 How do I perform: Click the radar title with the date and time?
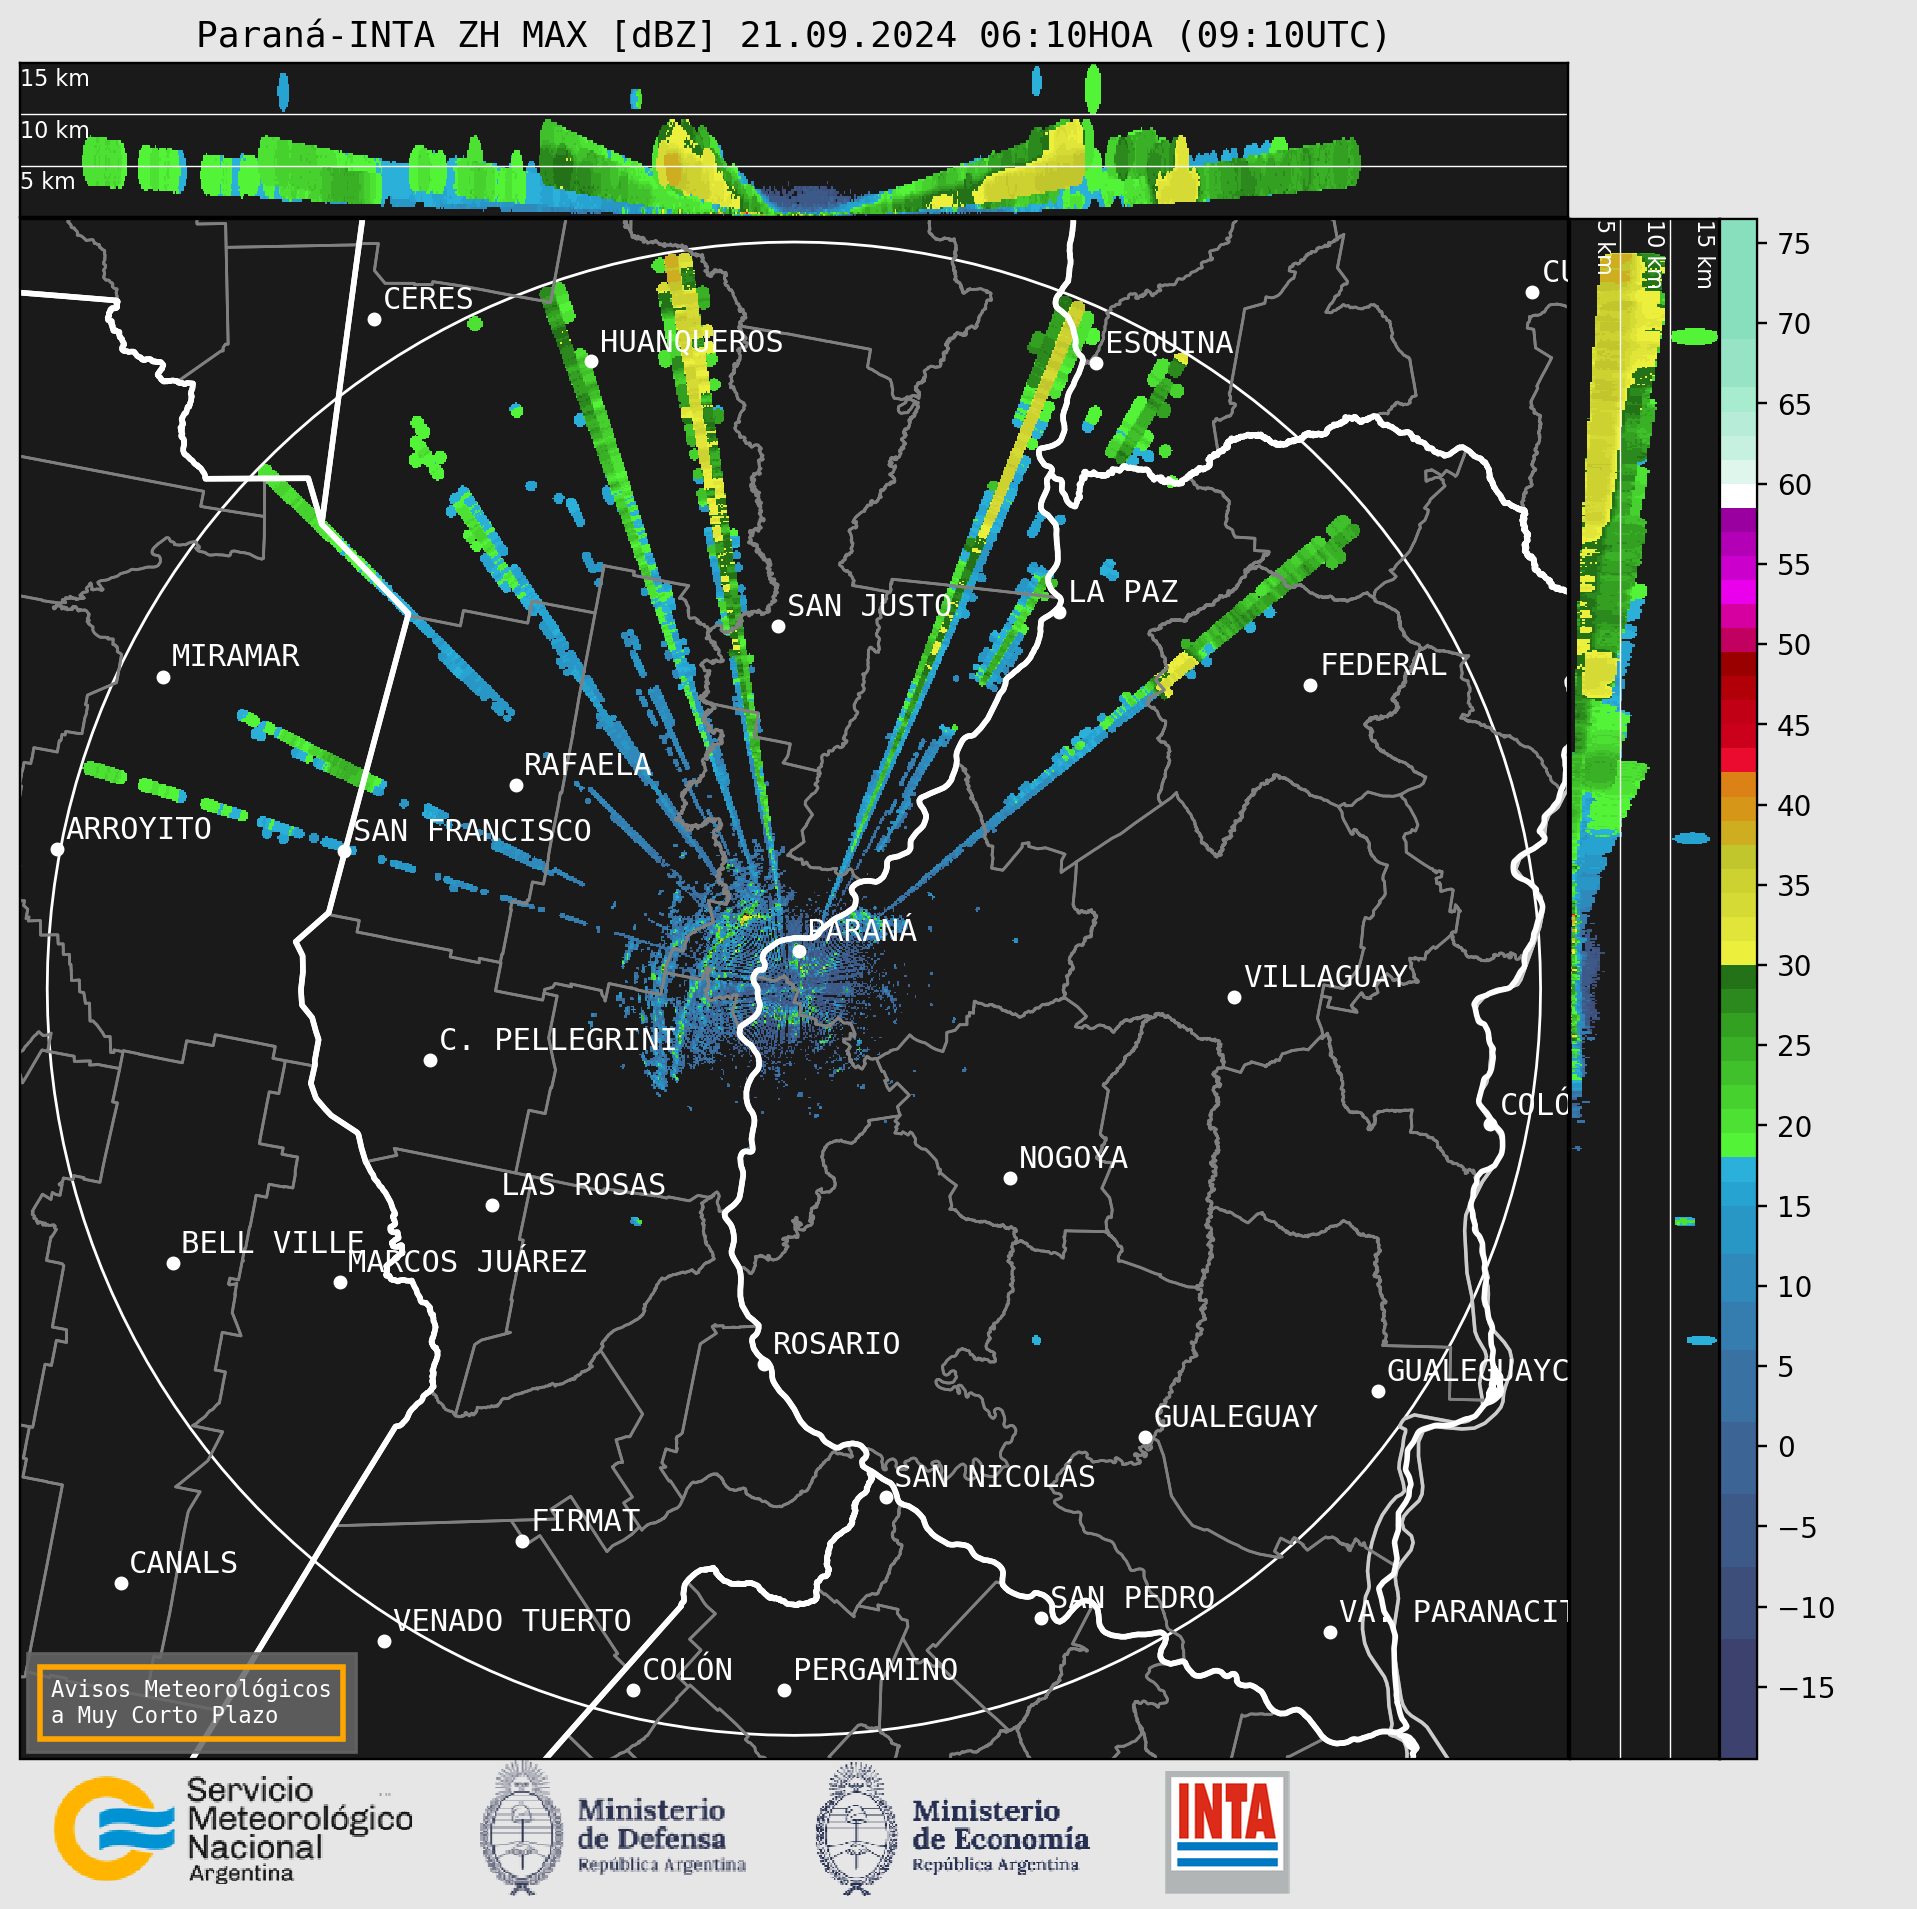pos(793,35)
